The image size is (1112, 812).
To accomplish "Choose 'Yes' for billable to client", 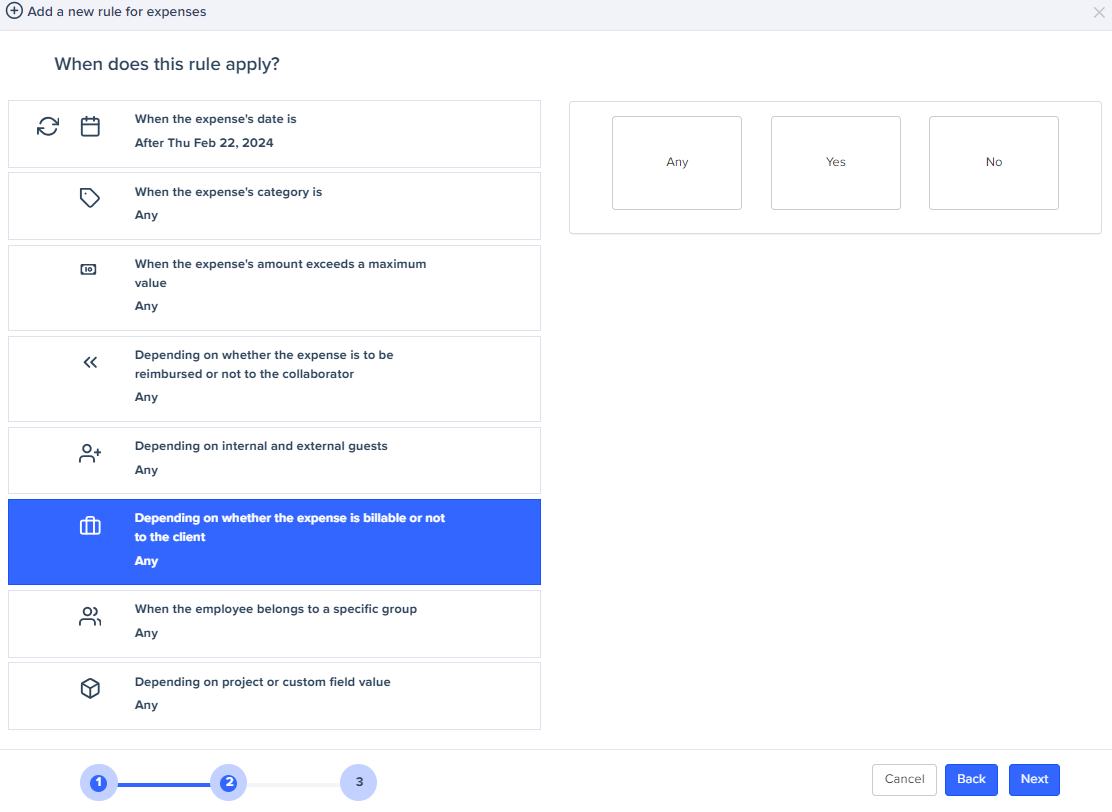I will coord(835,163).
